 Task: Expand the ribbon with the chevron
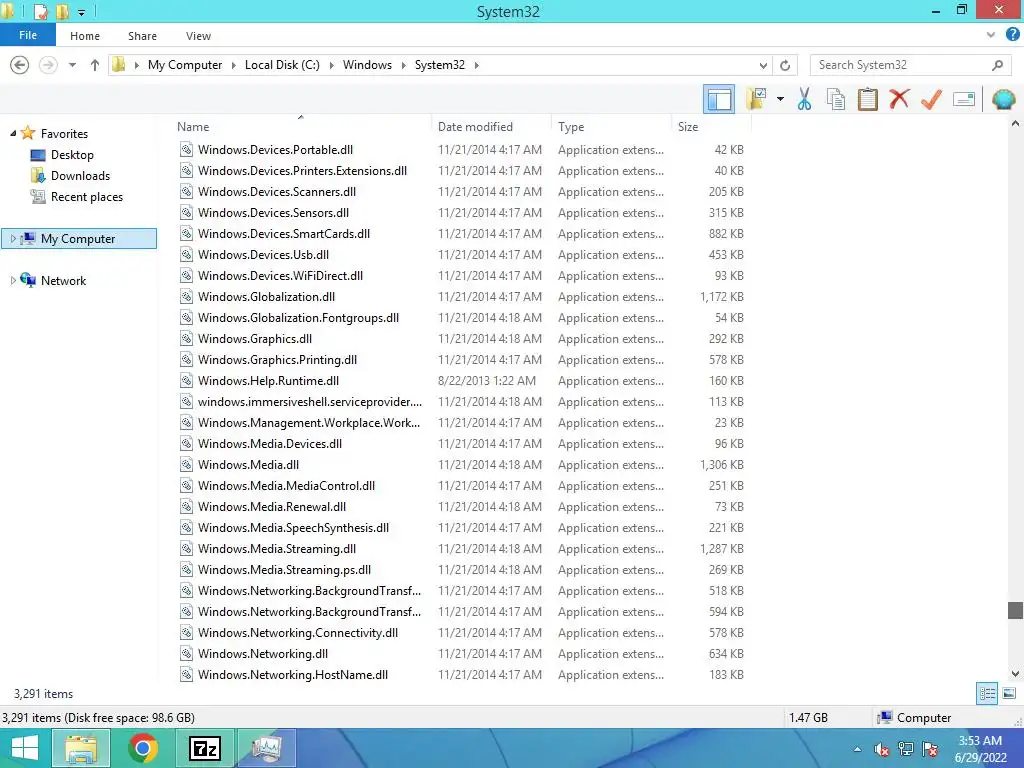pos(991,35)
